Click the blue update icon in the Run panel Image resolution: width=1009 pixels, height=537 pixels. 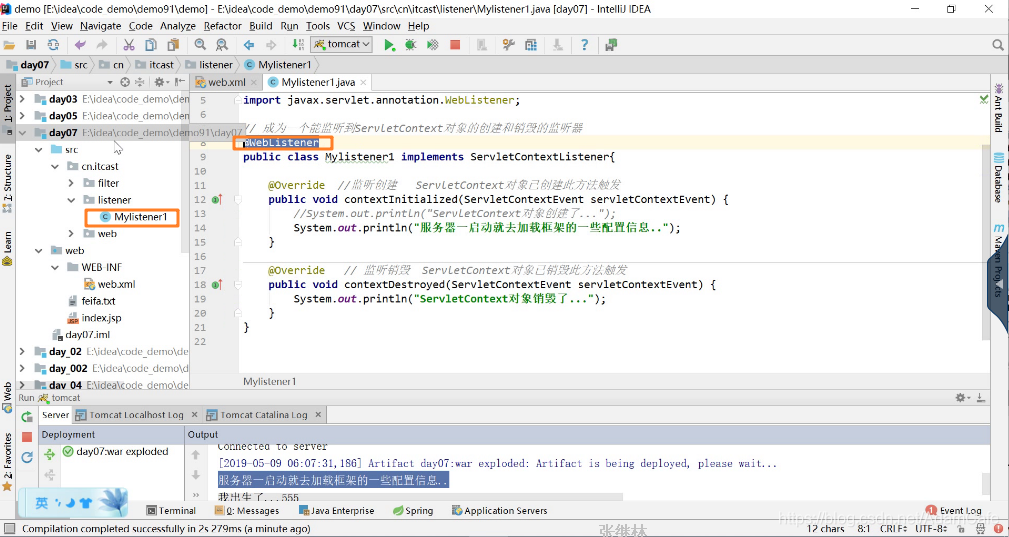(x=26, y=457)
